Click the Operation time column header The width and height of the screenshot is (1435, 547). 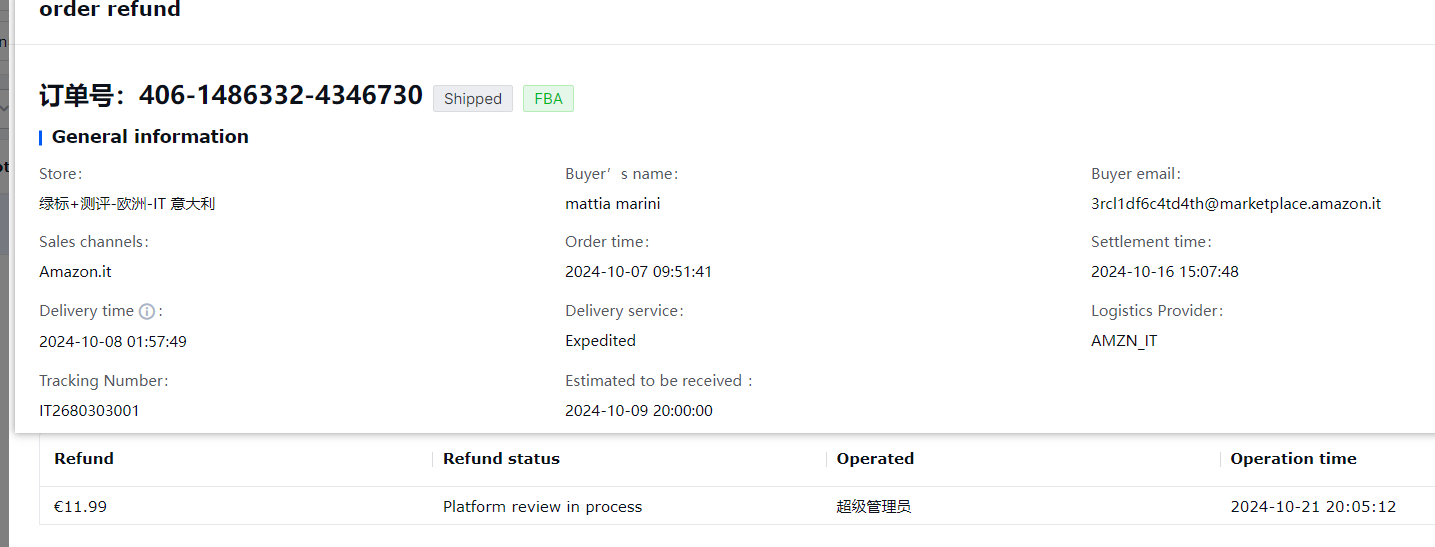(x=1293, y=459)
